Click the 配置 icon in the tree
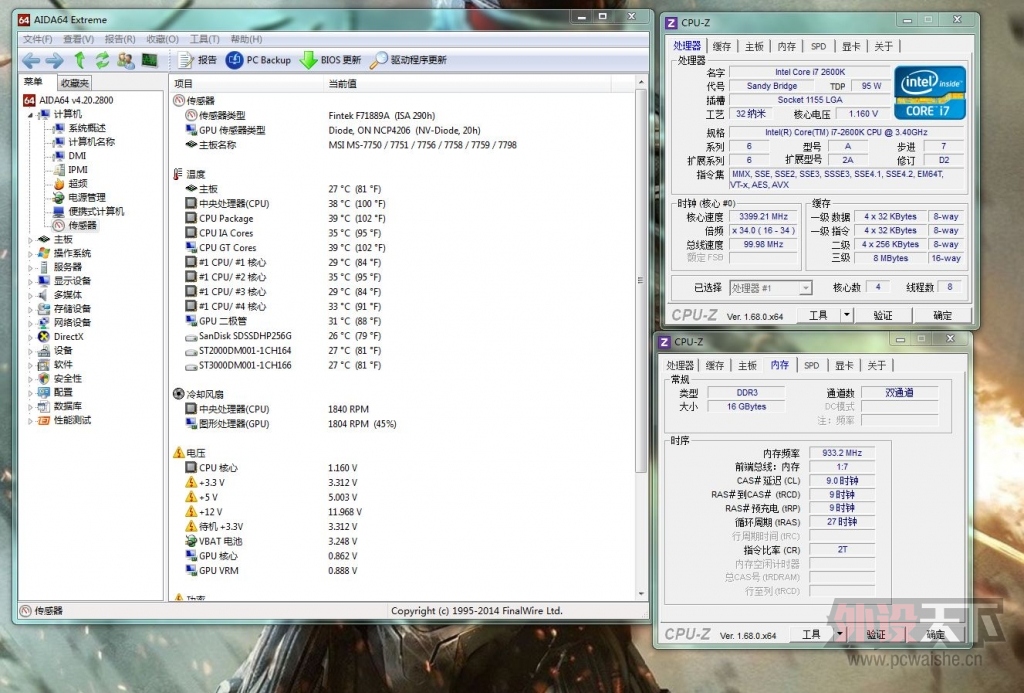The width and height of the screenshot is (1024, 693). 44,392
